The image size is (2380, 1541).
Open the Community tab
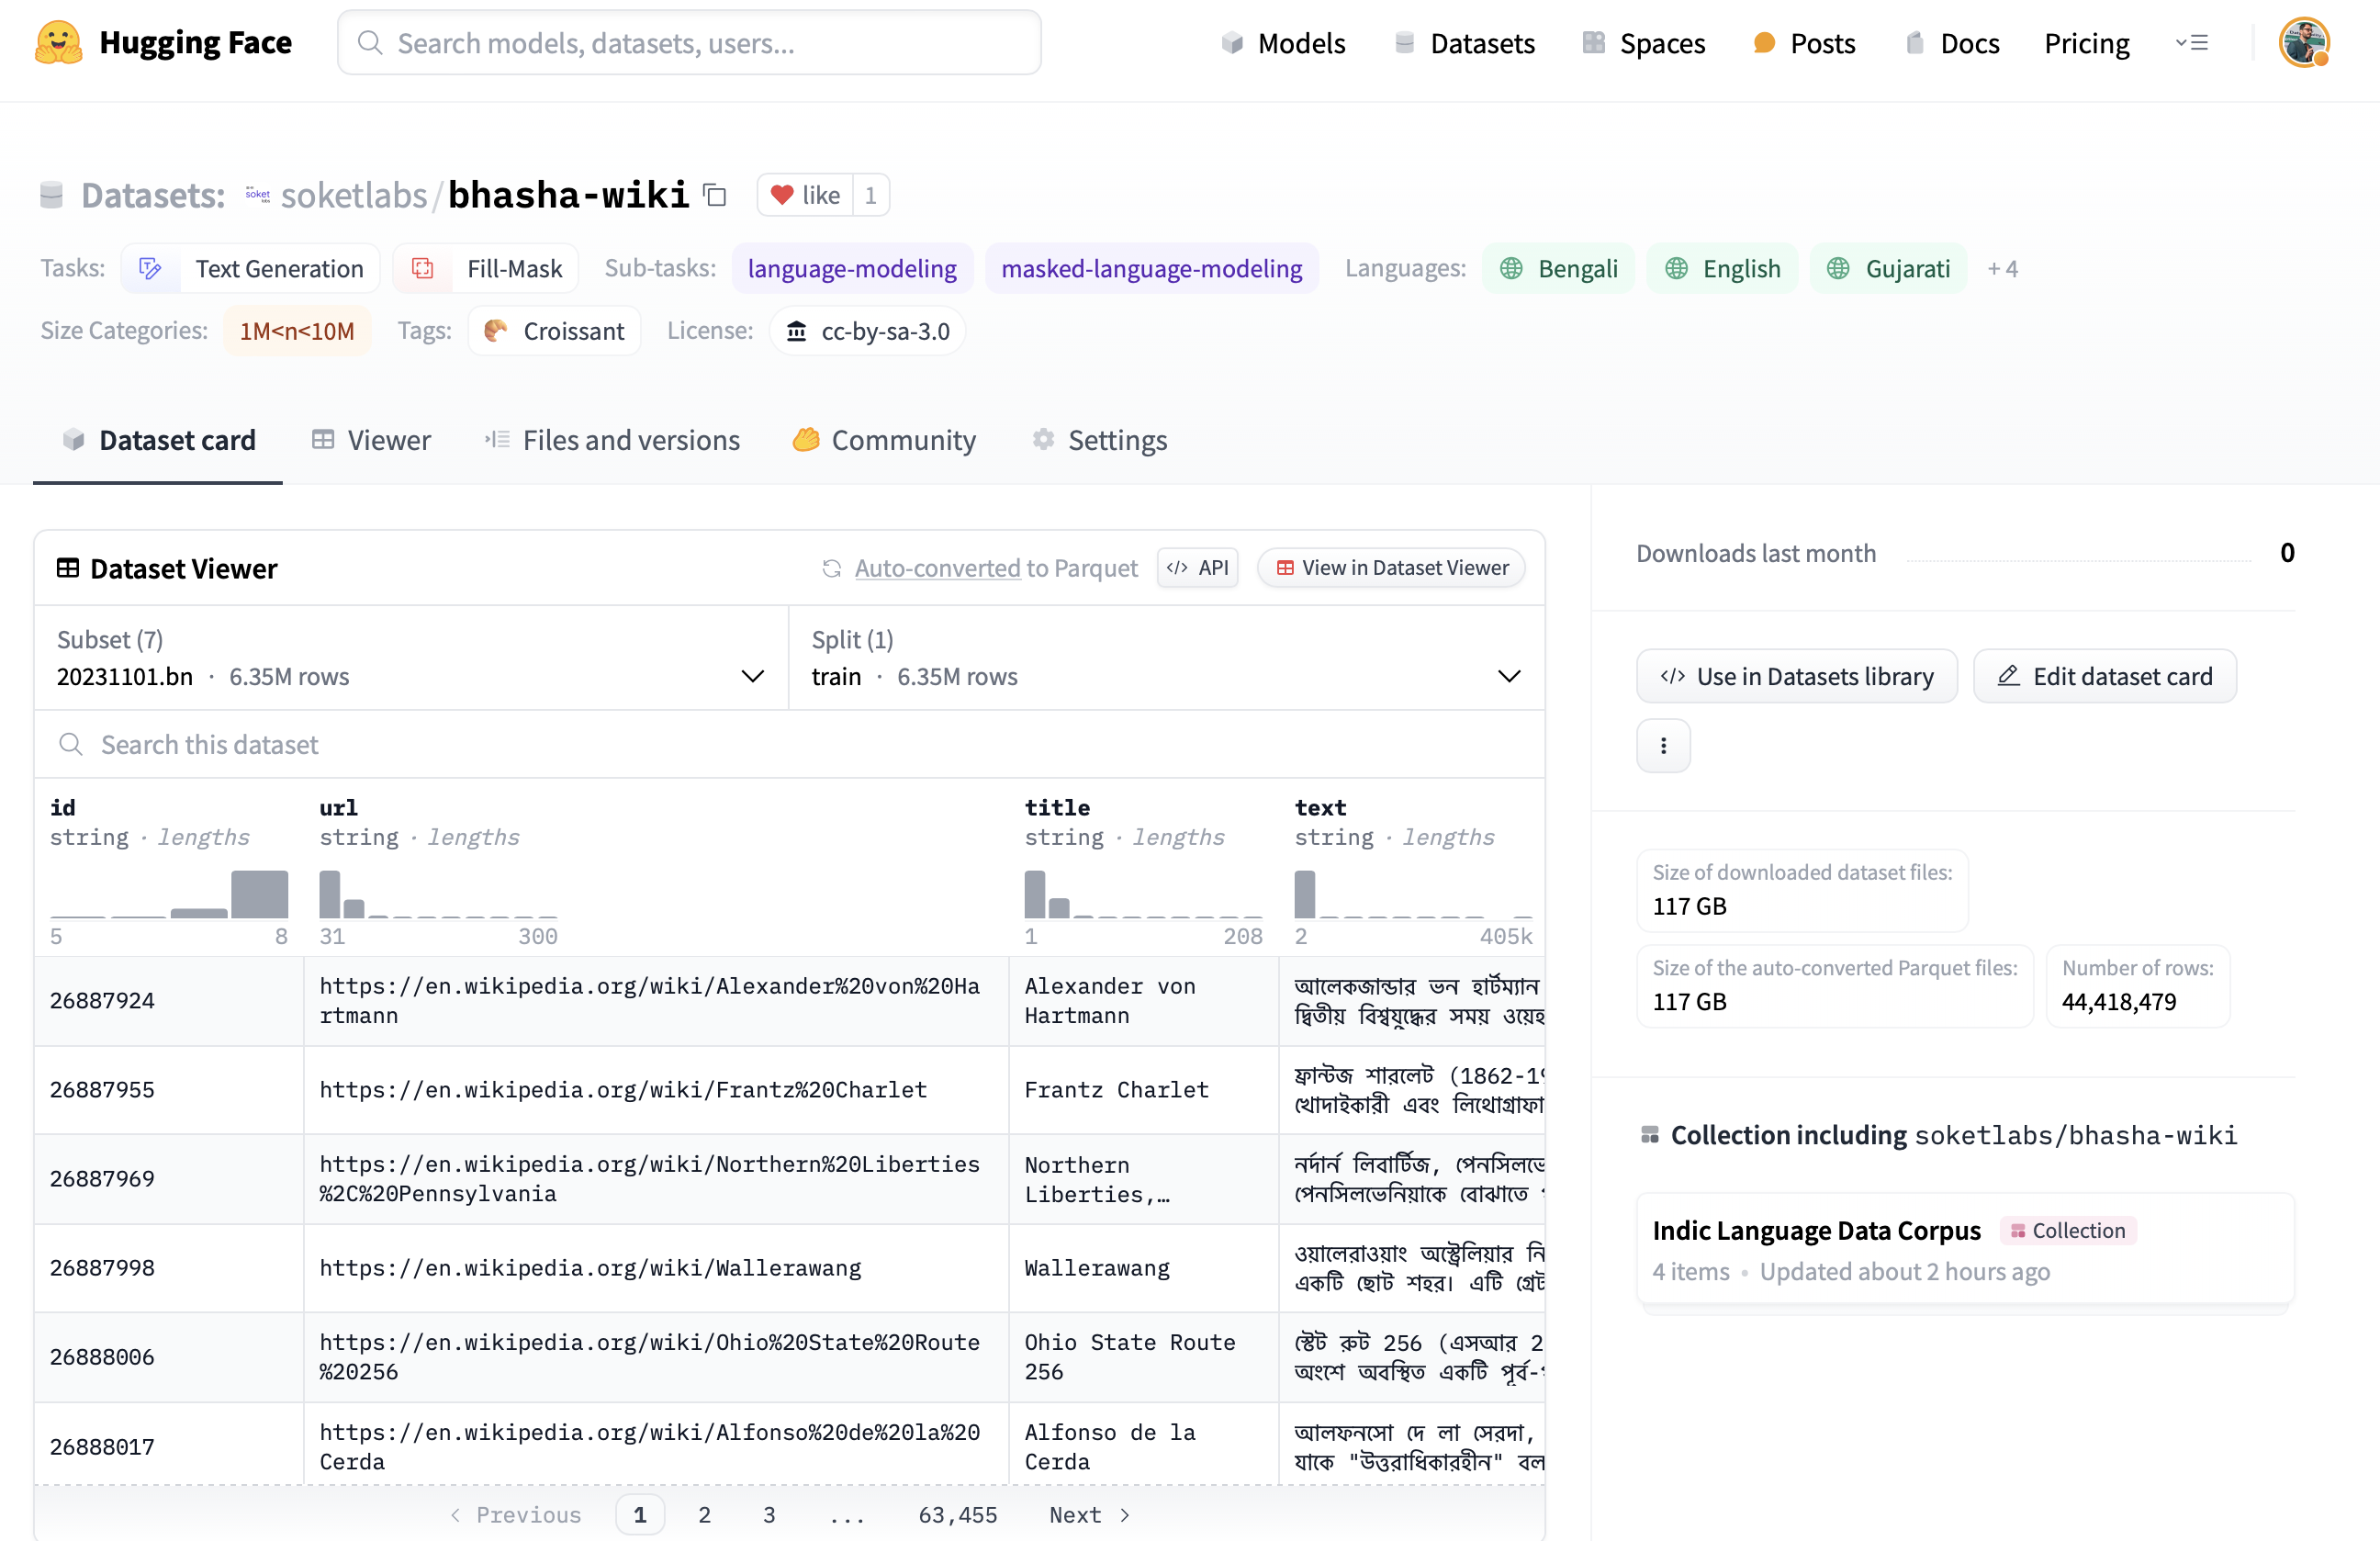point(884,440)
